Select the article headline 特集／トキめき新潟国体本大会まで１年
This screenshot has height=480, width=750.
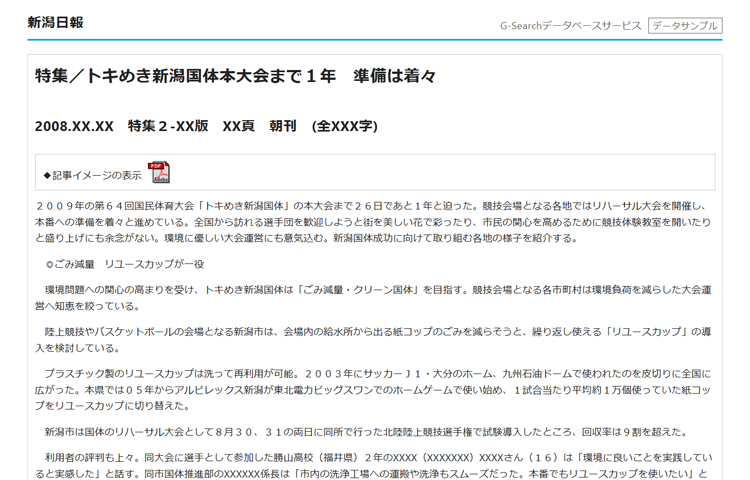pos(235,76)
